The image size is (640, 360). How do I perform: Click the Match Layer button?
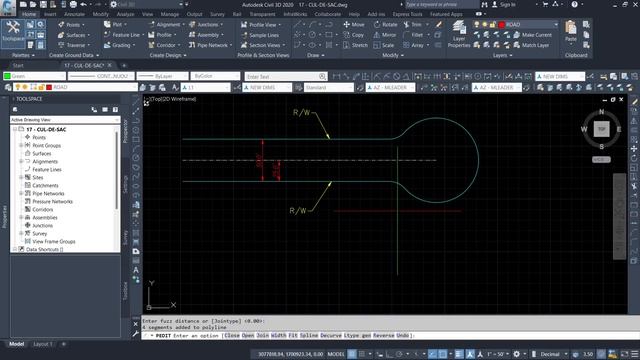point(531,45)
